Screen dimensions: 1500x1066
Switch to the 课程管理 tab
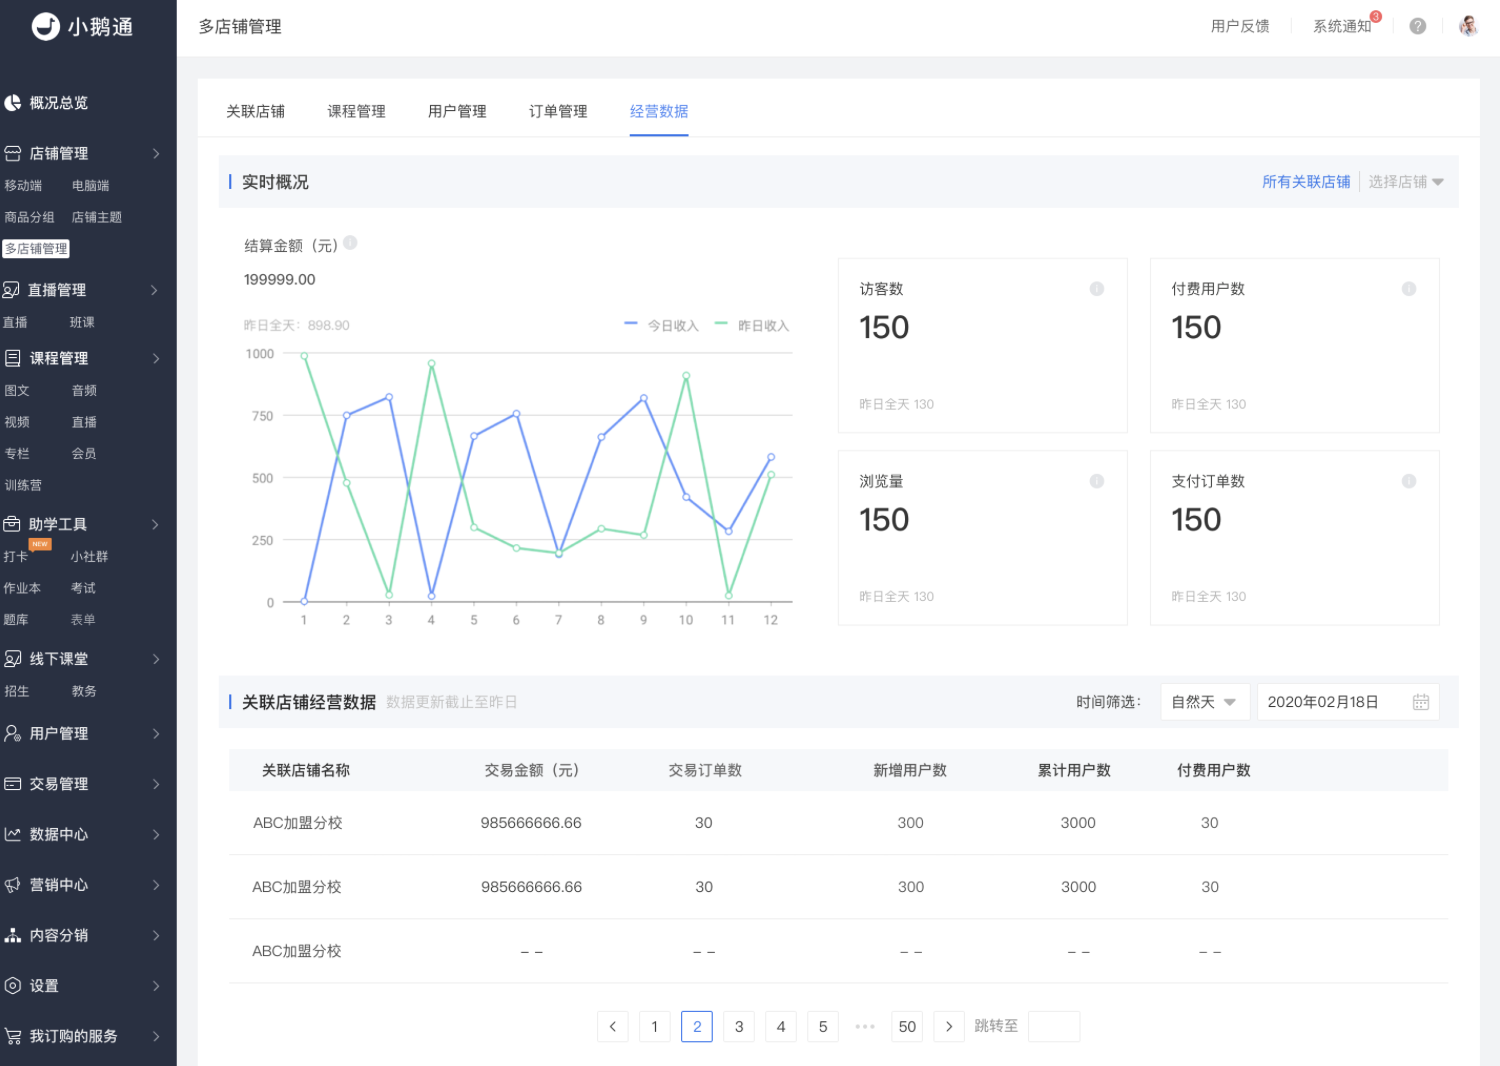[357, 111]
